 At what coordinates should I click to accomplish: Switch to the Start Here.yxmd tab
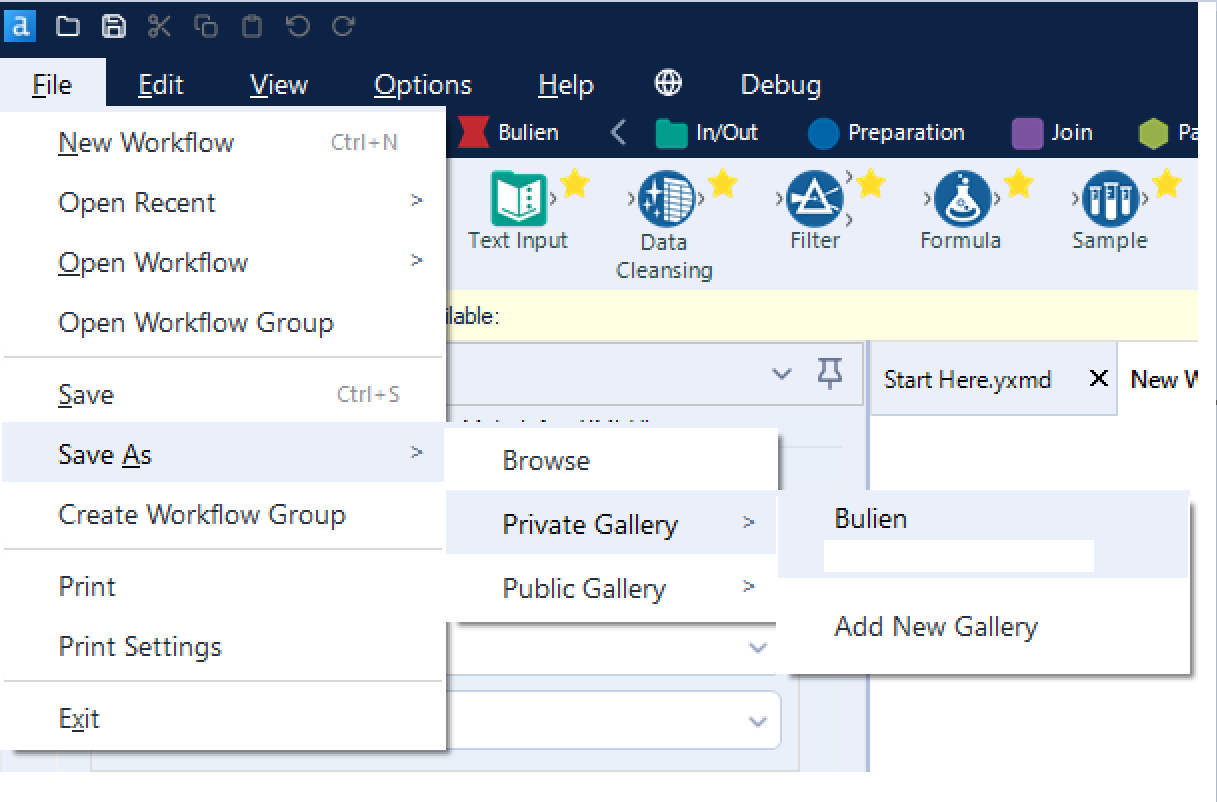966,379
